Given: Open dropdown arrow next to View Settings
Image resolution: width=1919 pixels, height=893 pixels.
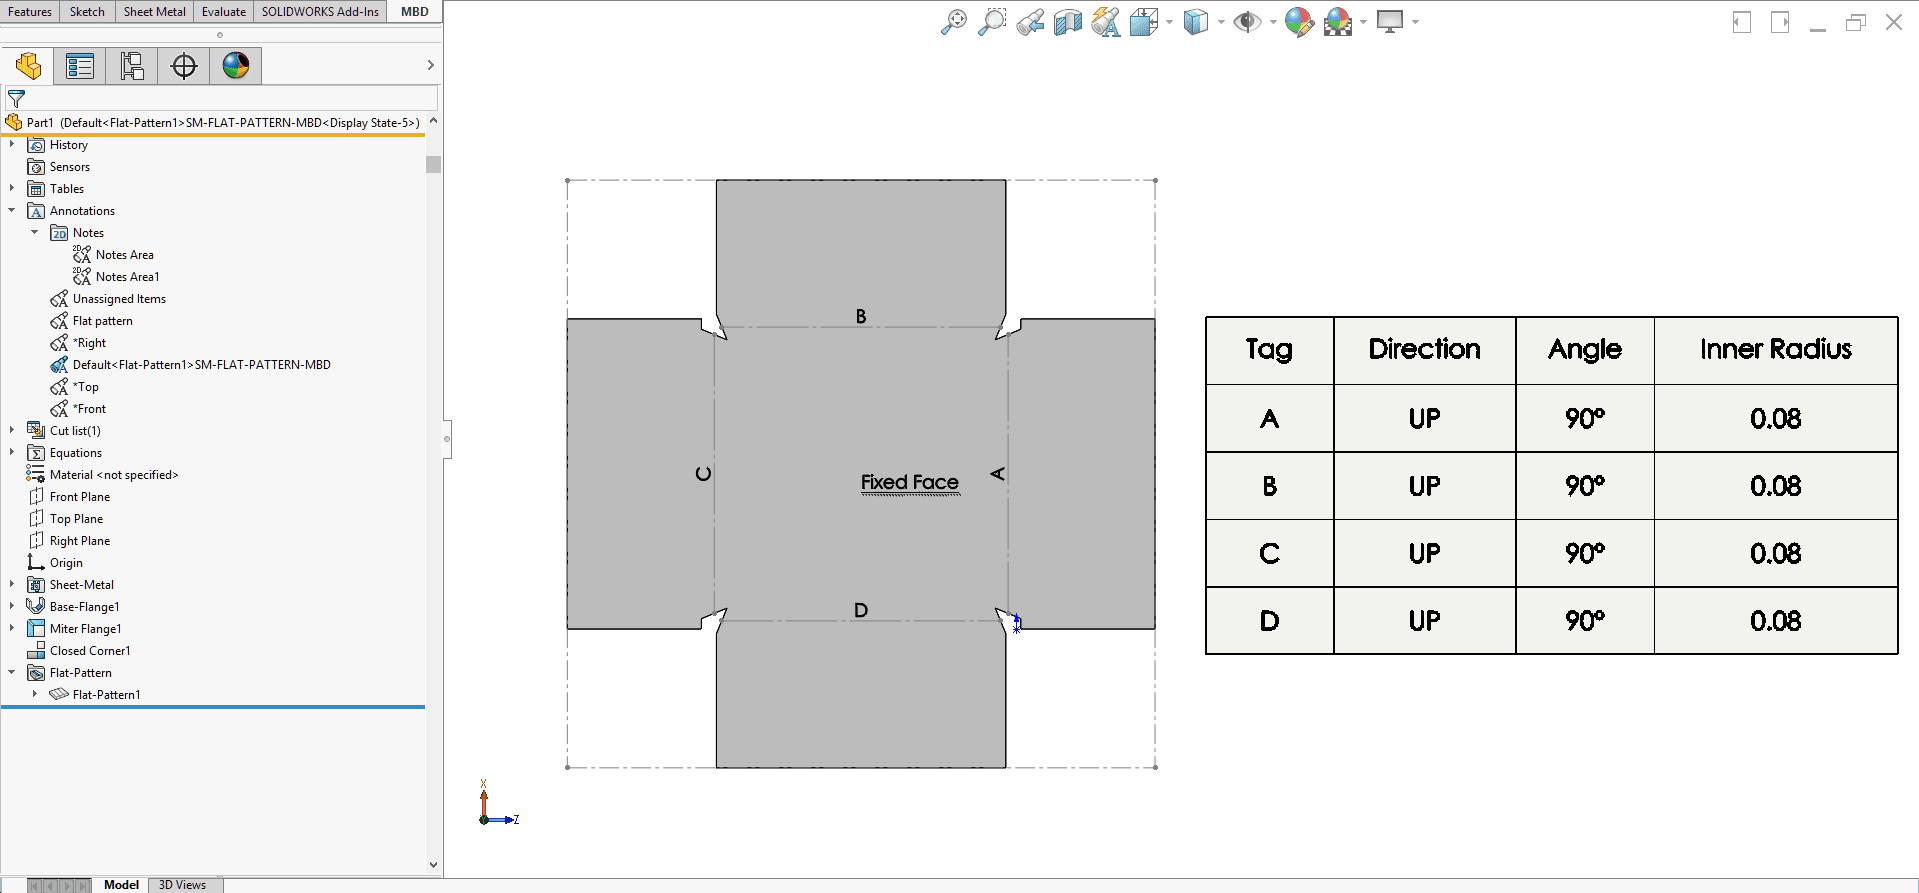Looking at the screenshot, I should (1415, 22).
